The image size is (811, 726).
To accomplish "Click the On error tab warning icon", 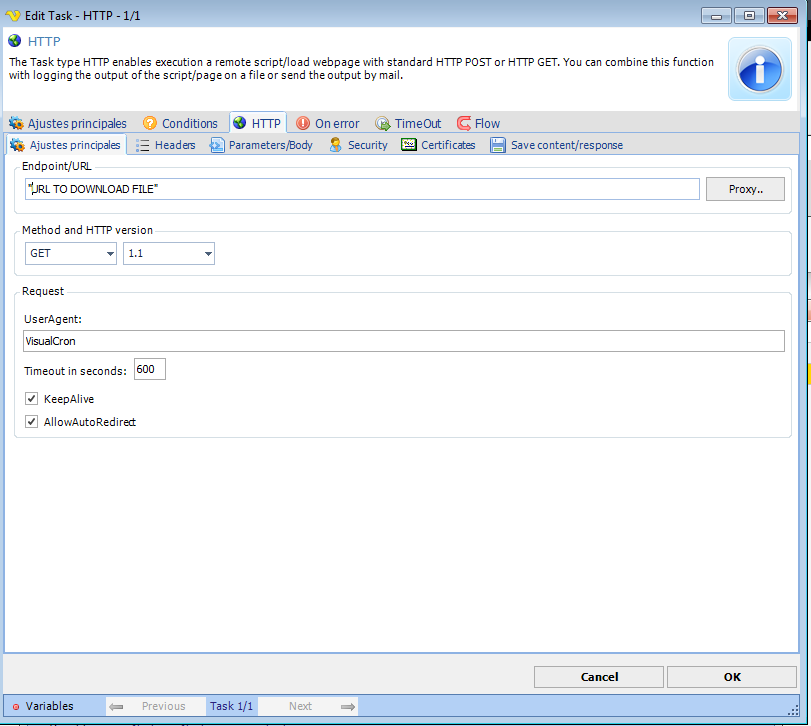I will (303, 124).
